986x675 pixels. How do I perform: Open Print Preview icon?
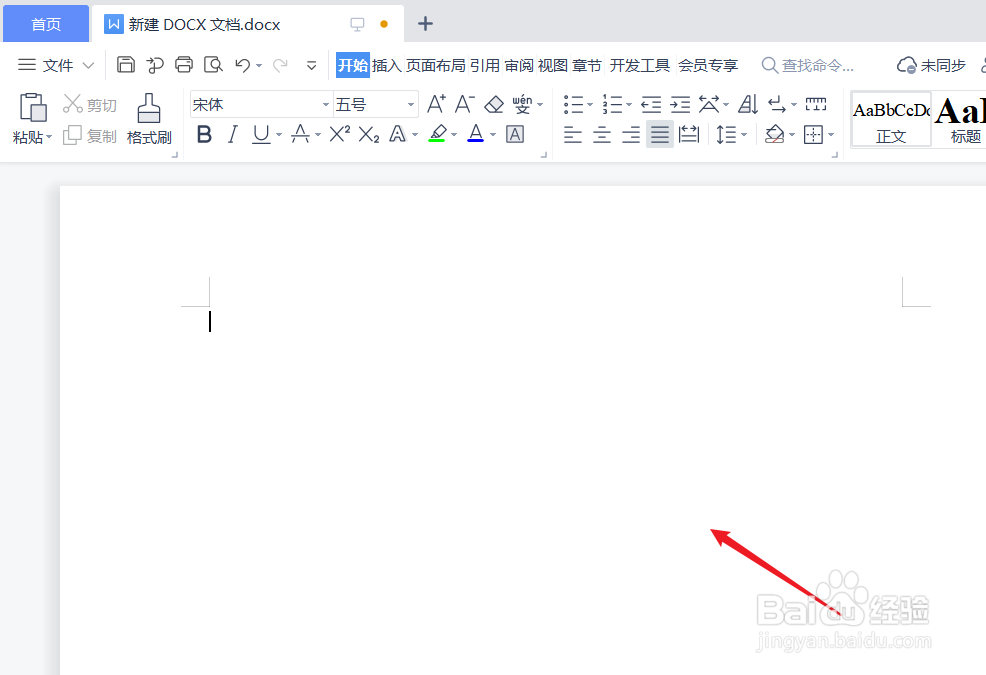pyautogui.click(x=213, y=65)
